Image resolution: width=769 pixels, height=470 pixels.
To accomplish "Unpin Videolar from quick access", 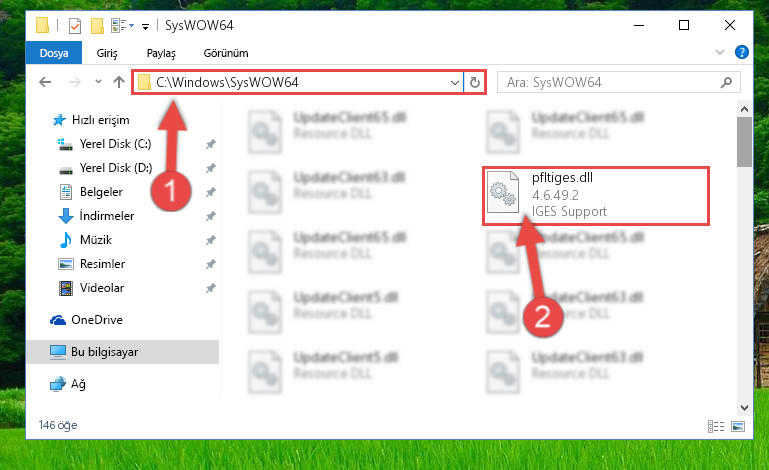I will 210,288.
